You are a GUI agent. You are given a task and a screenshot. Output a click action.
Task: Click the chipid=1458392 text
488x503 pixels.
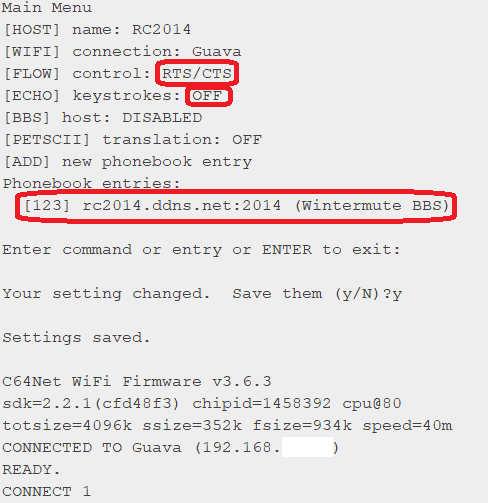262,404
